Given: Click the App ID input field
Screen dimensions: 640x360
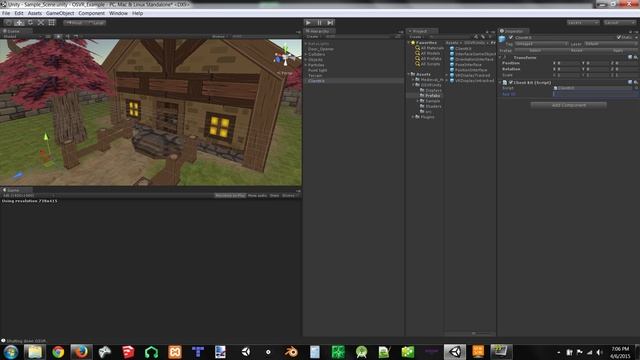Looking at the screenshot, I should click(595, 94).
